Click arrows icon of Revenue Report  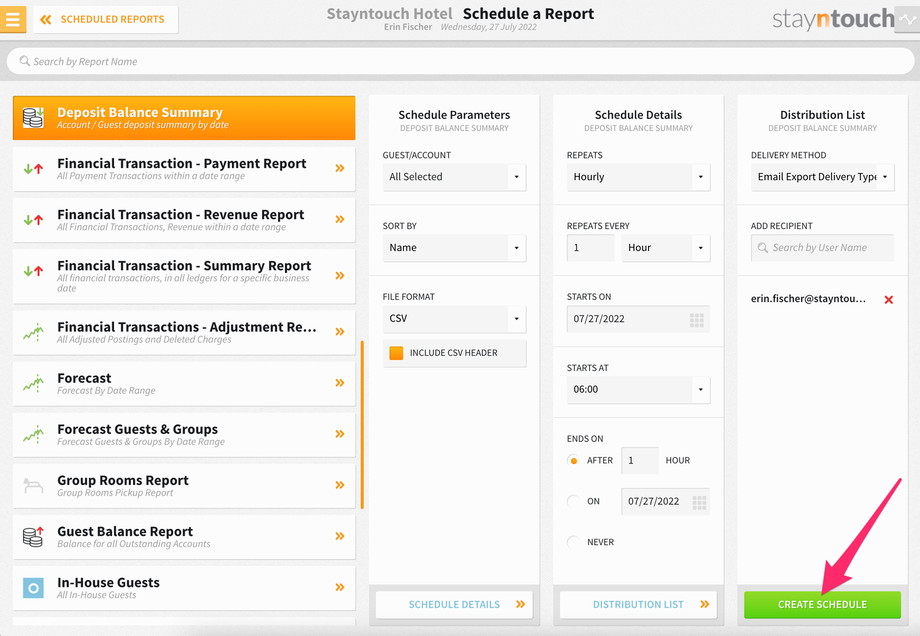click(x=33, y=220)
